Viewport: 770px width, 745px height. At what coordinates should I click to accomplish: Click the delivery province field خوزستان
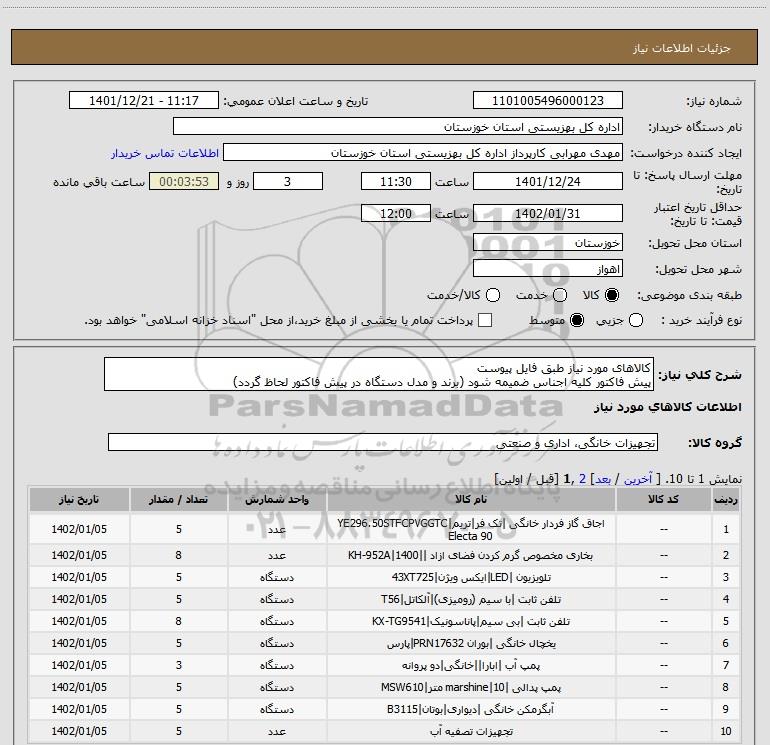(548, 242)
